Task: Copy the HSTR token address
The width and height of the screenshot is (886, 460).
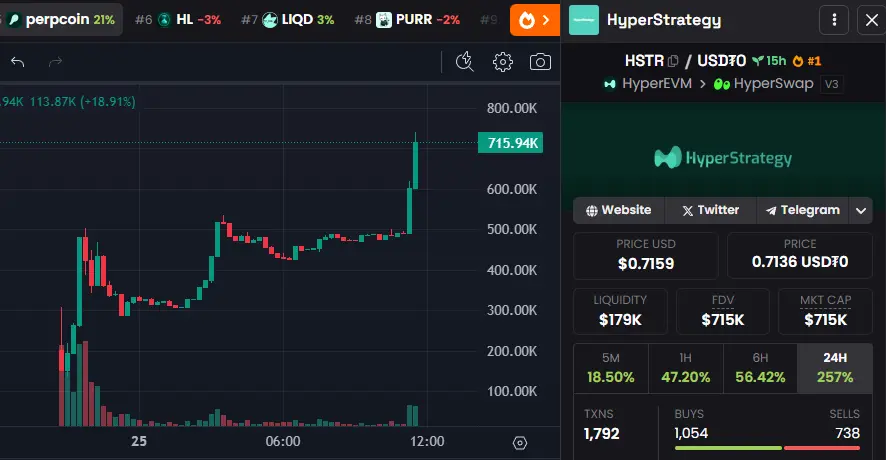Action: 673,61
